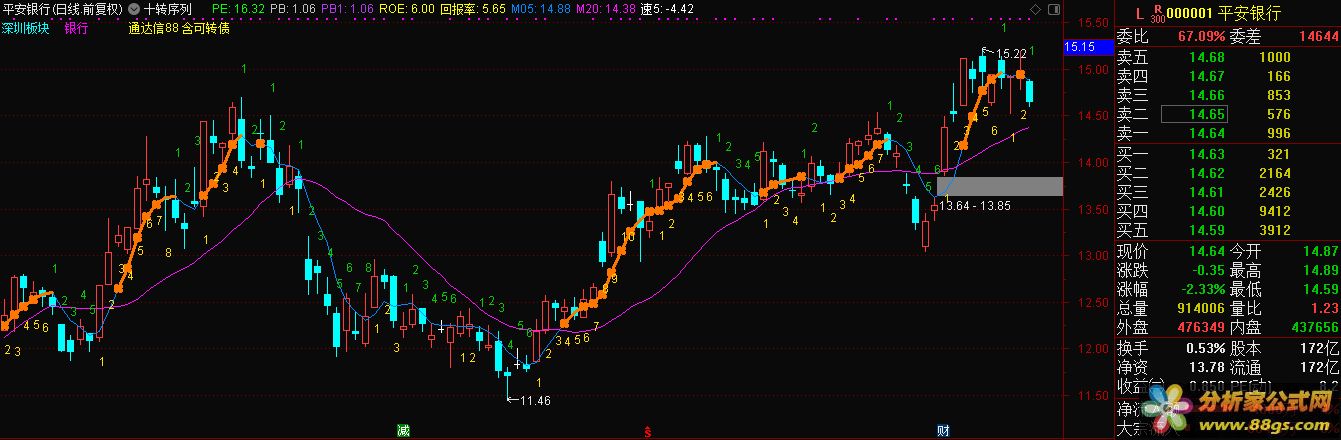Click the PB: 1.06 value
The image size is (1341, 440).
[293, 8]
